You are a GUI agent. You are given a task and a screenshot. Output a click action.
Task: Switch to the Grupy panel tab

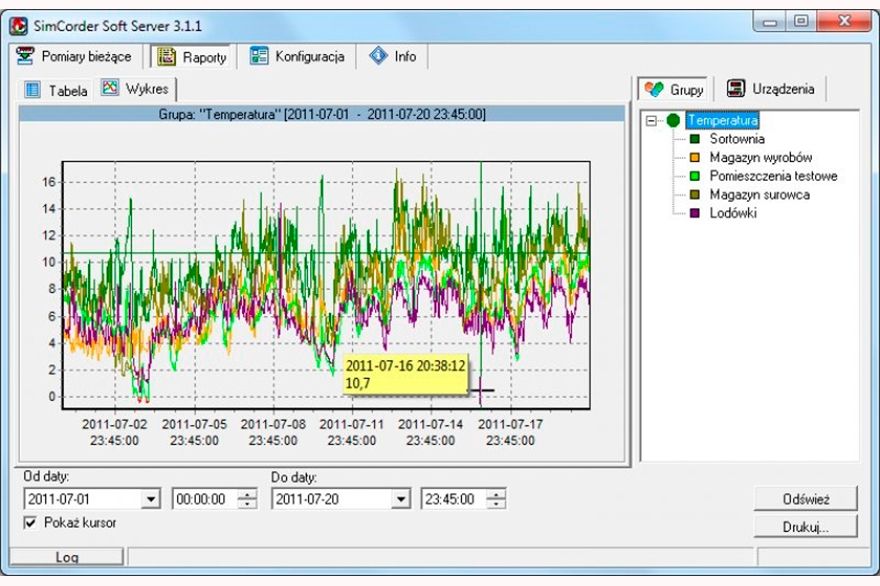coord(673,89)
